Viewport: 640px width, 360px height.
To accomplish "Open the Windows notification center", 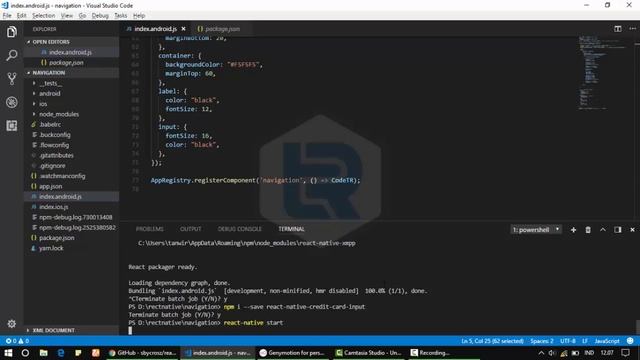I will point(626,353).
